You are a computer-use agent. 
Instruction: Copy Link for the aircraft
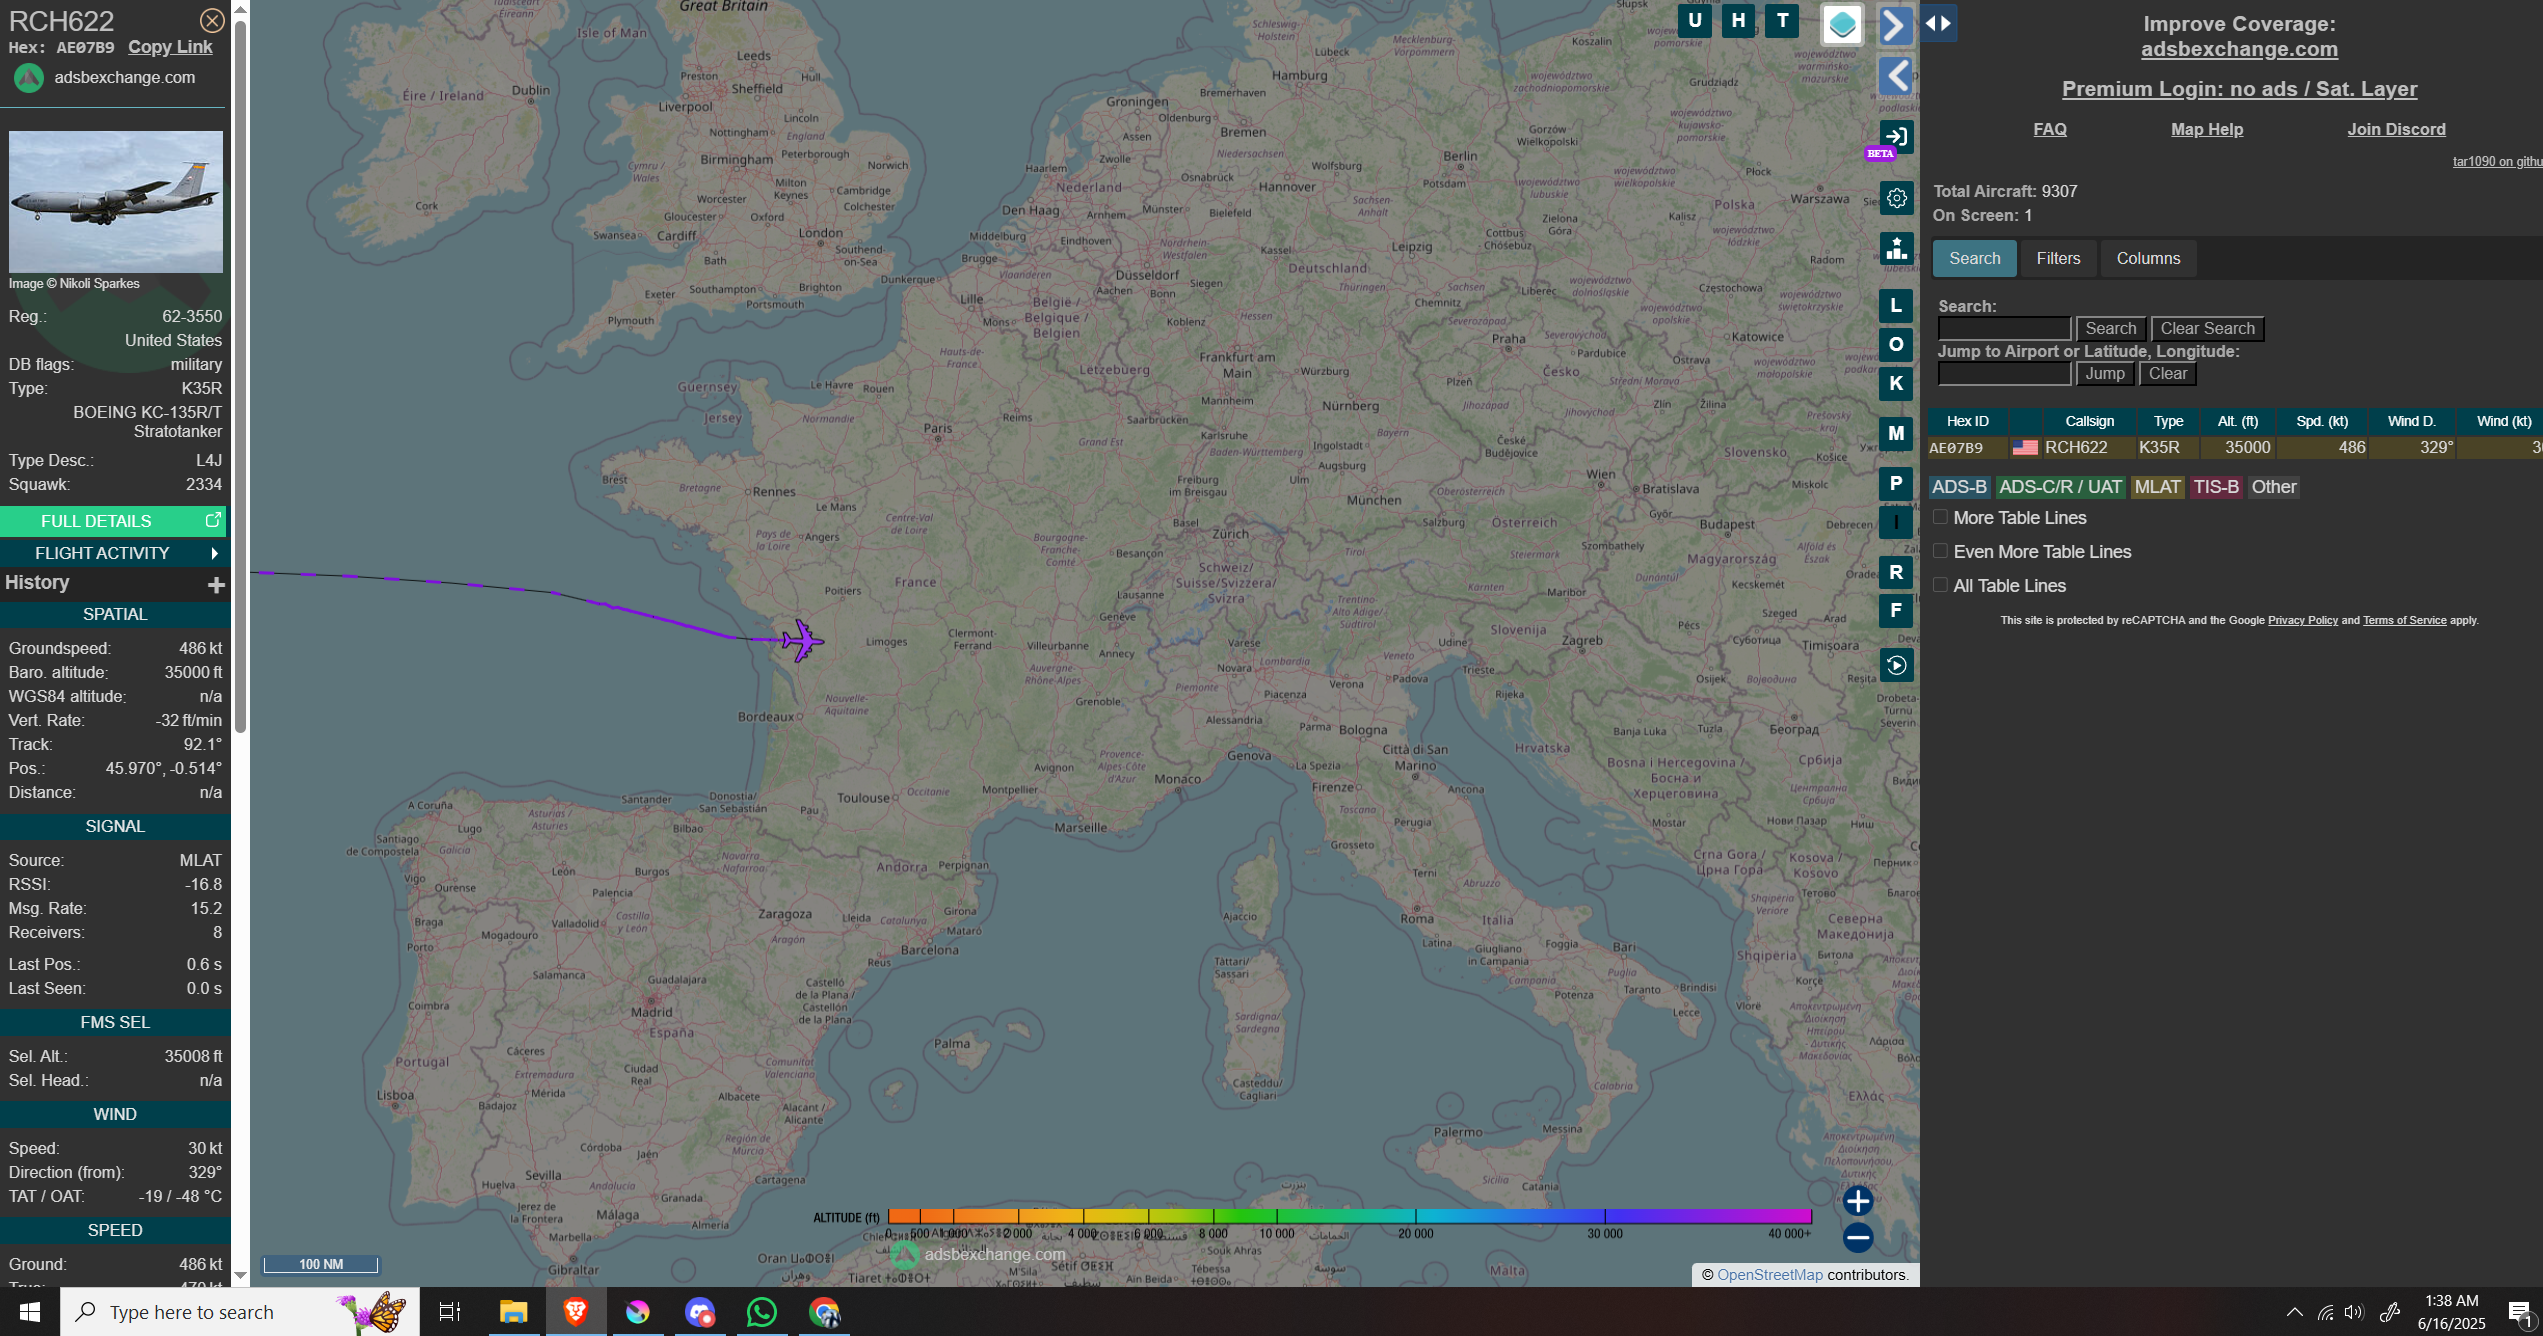170,47
